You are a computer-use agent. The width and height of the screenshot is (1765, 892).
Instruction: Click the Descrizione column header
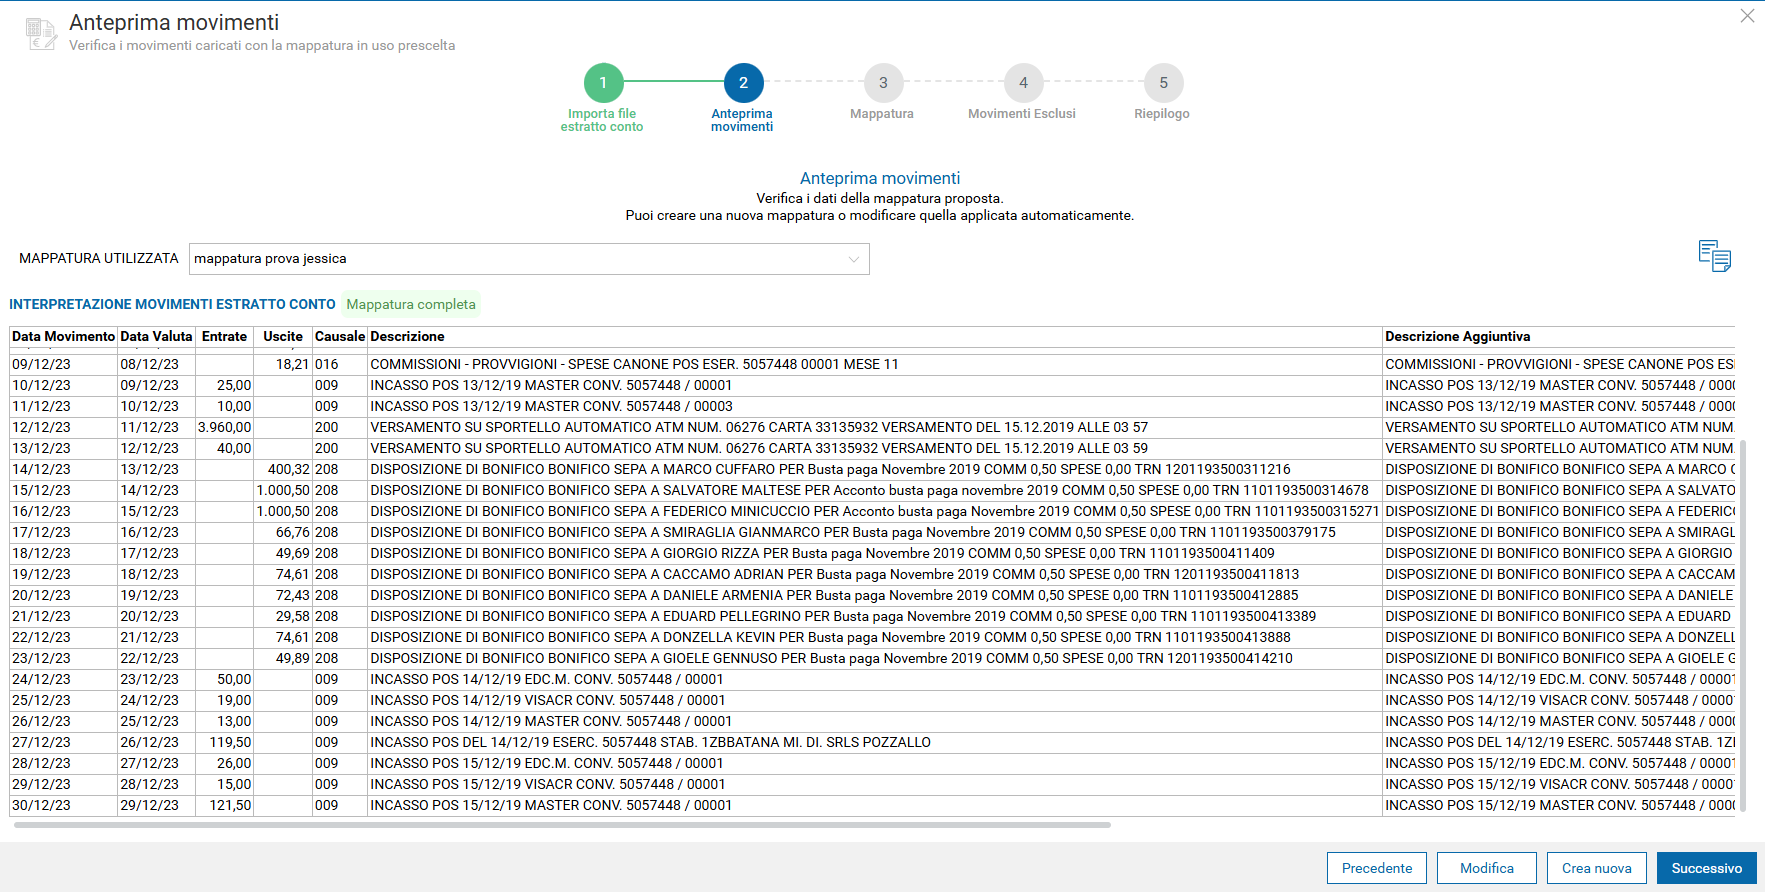tap(875, 337)
